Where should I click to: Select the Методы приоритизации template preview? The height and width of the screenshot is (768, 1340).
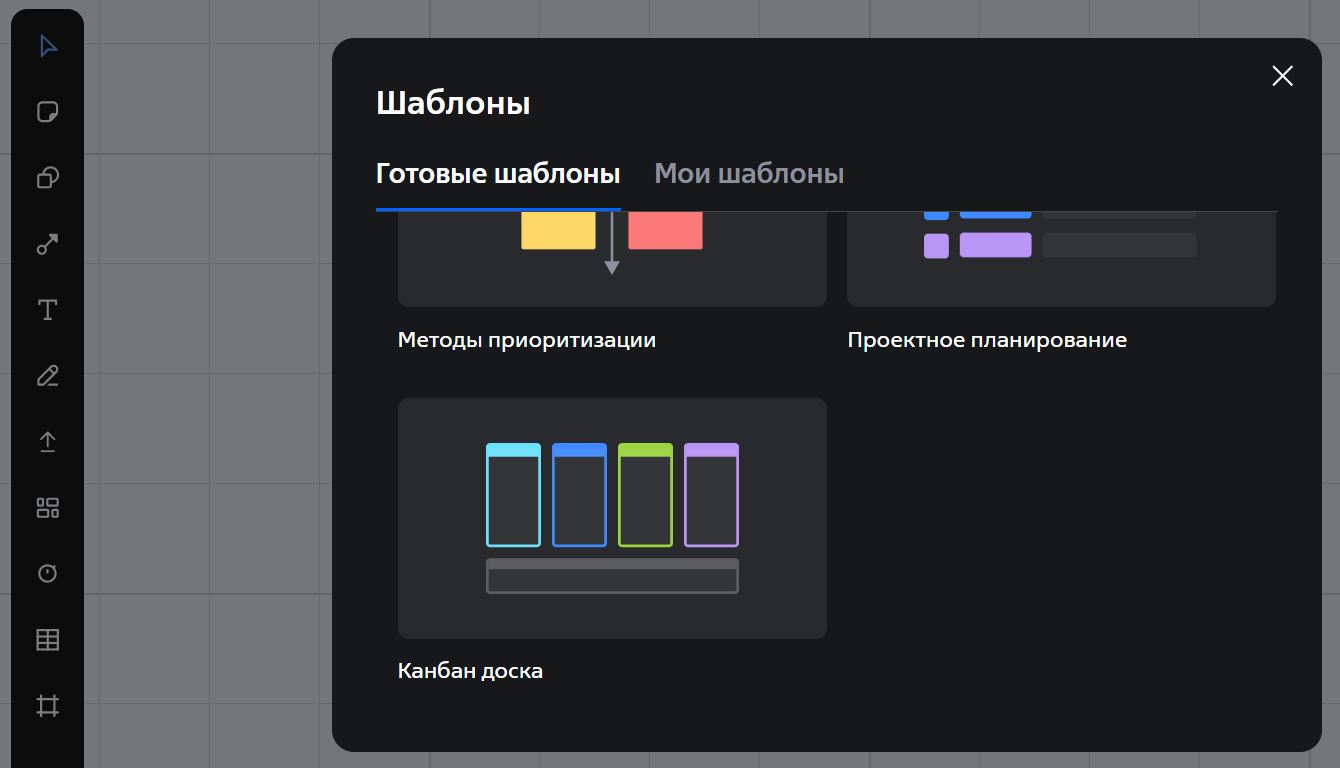click(612, 258)
